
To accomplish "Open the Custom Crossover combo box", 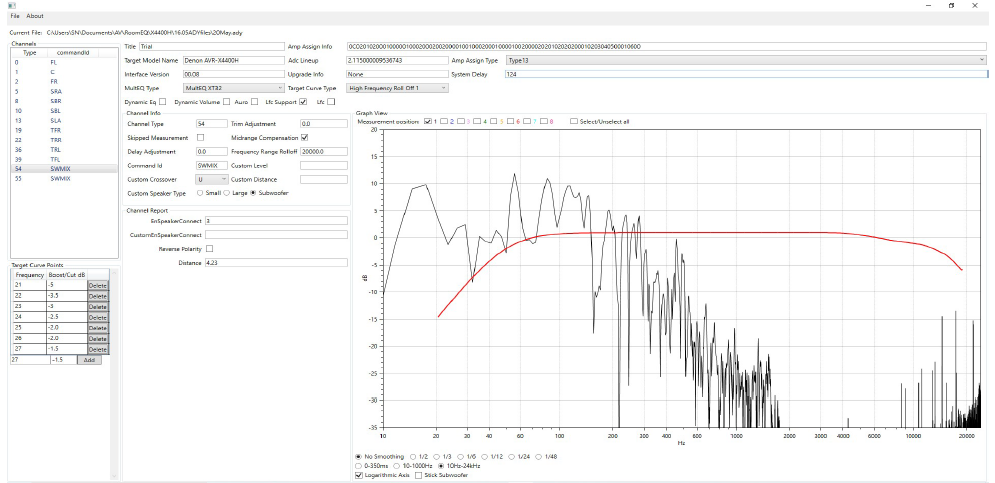I will (213, 178).
